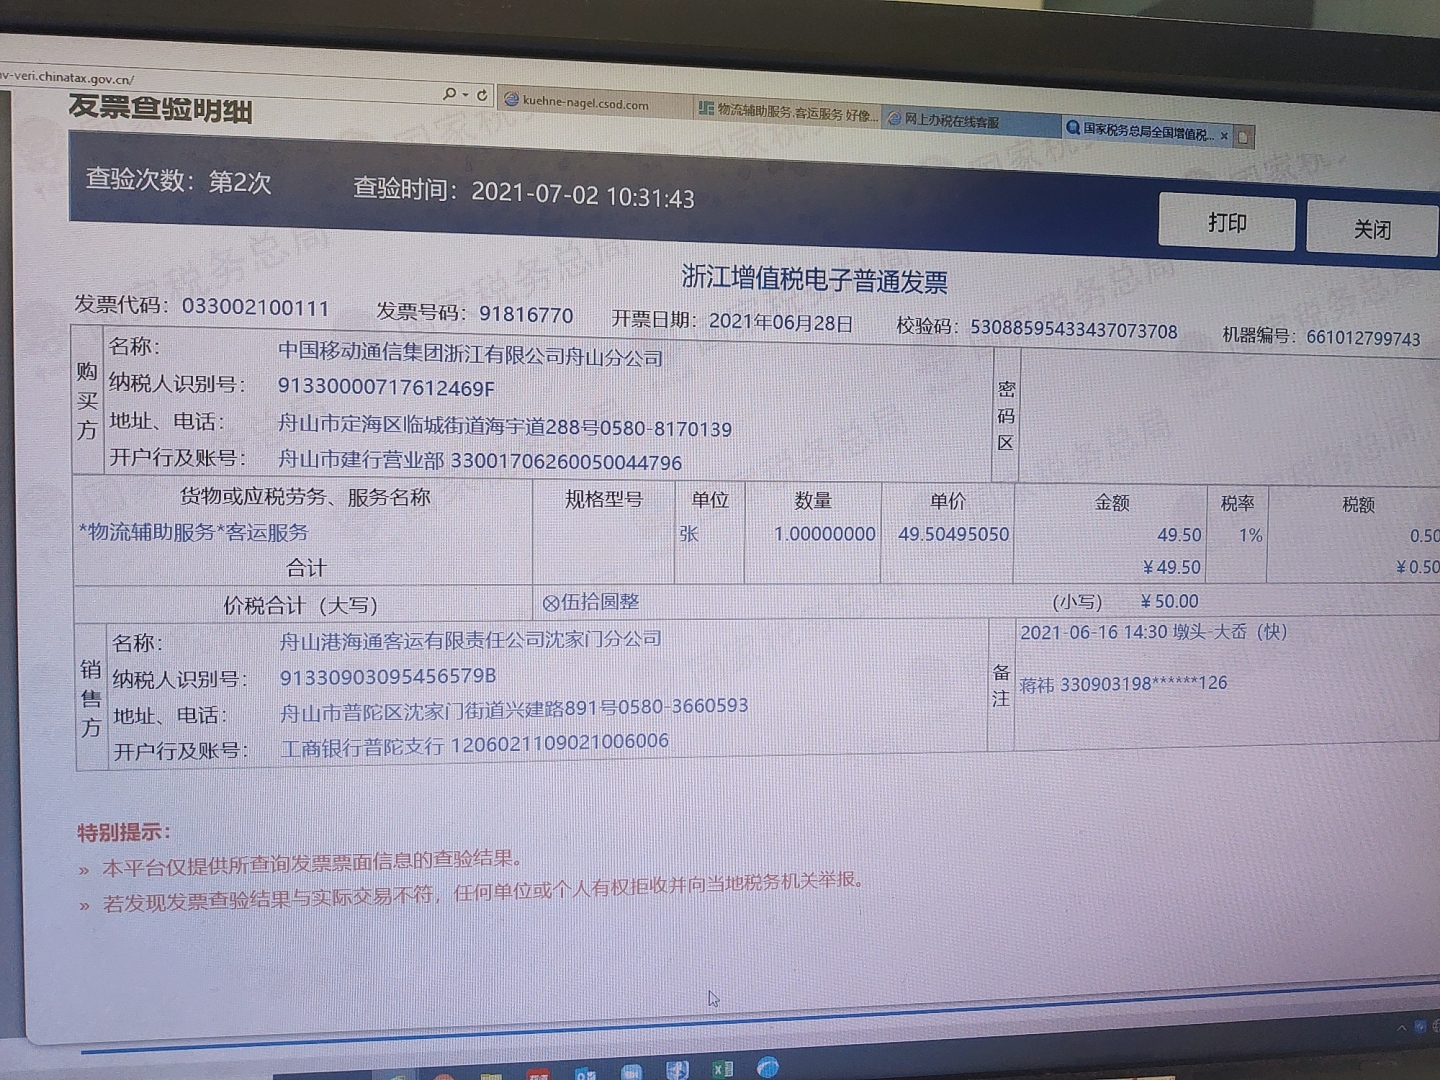Click seller name 舟山港海通客运有限责任公司沈家门分公司
This screenshot has width=1440, height=1080.
click(x=470, y=639)
